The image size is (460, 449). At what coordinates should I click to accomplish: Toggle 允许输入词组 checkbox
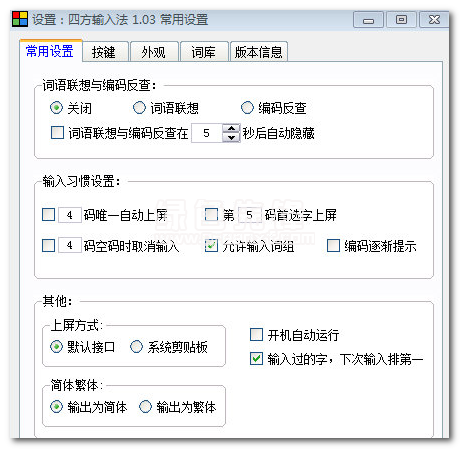click(x=211, y=246)
